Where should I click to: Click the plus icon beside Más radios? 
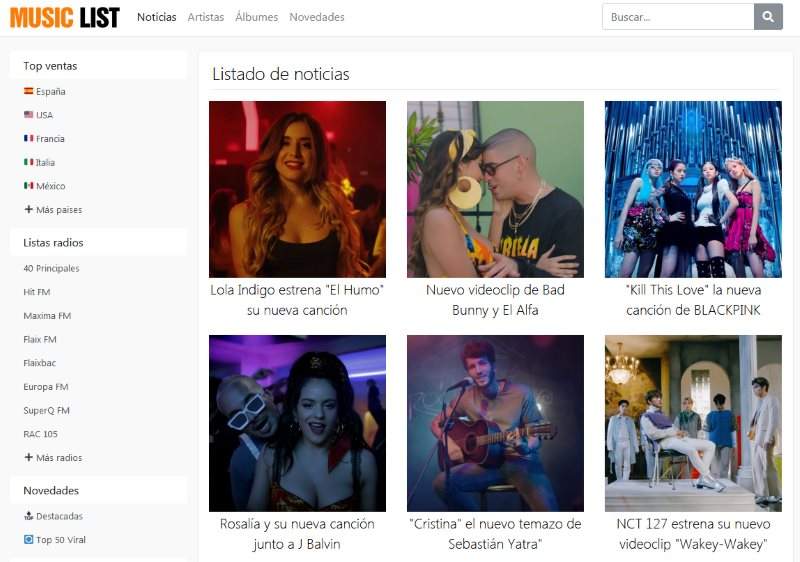coord(29,457)
